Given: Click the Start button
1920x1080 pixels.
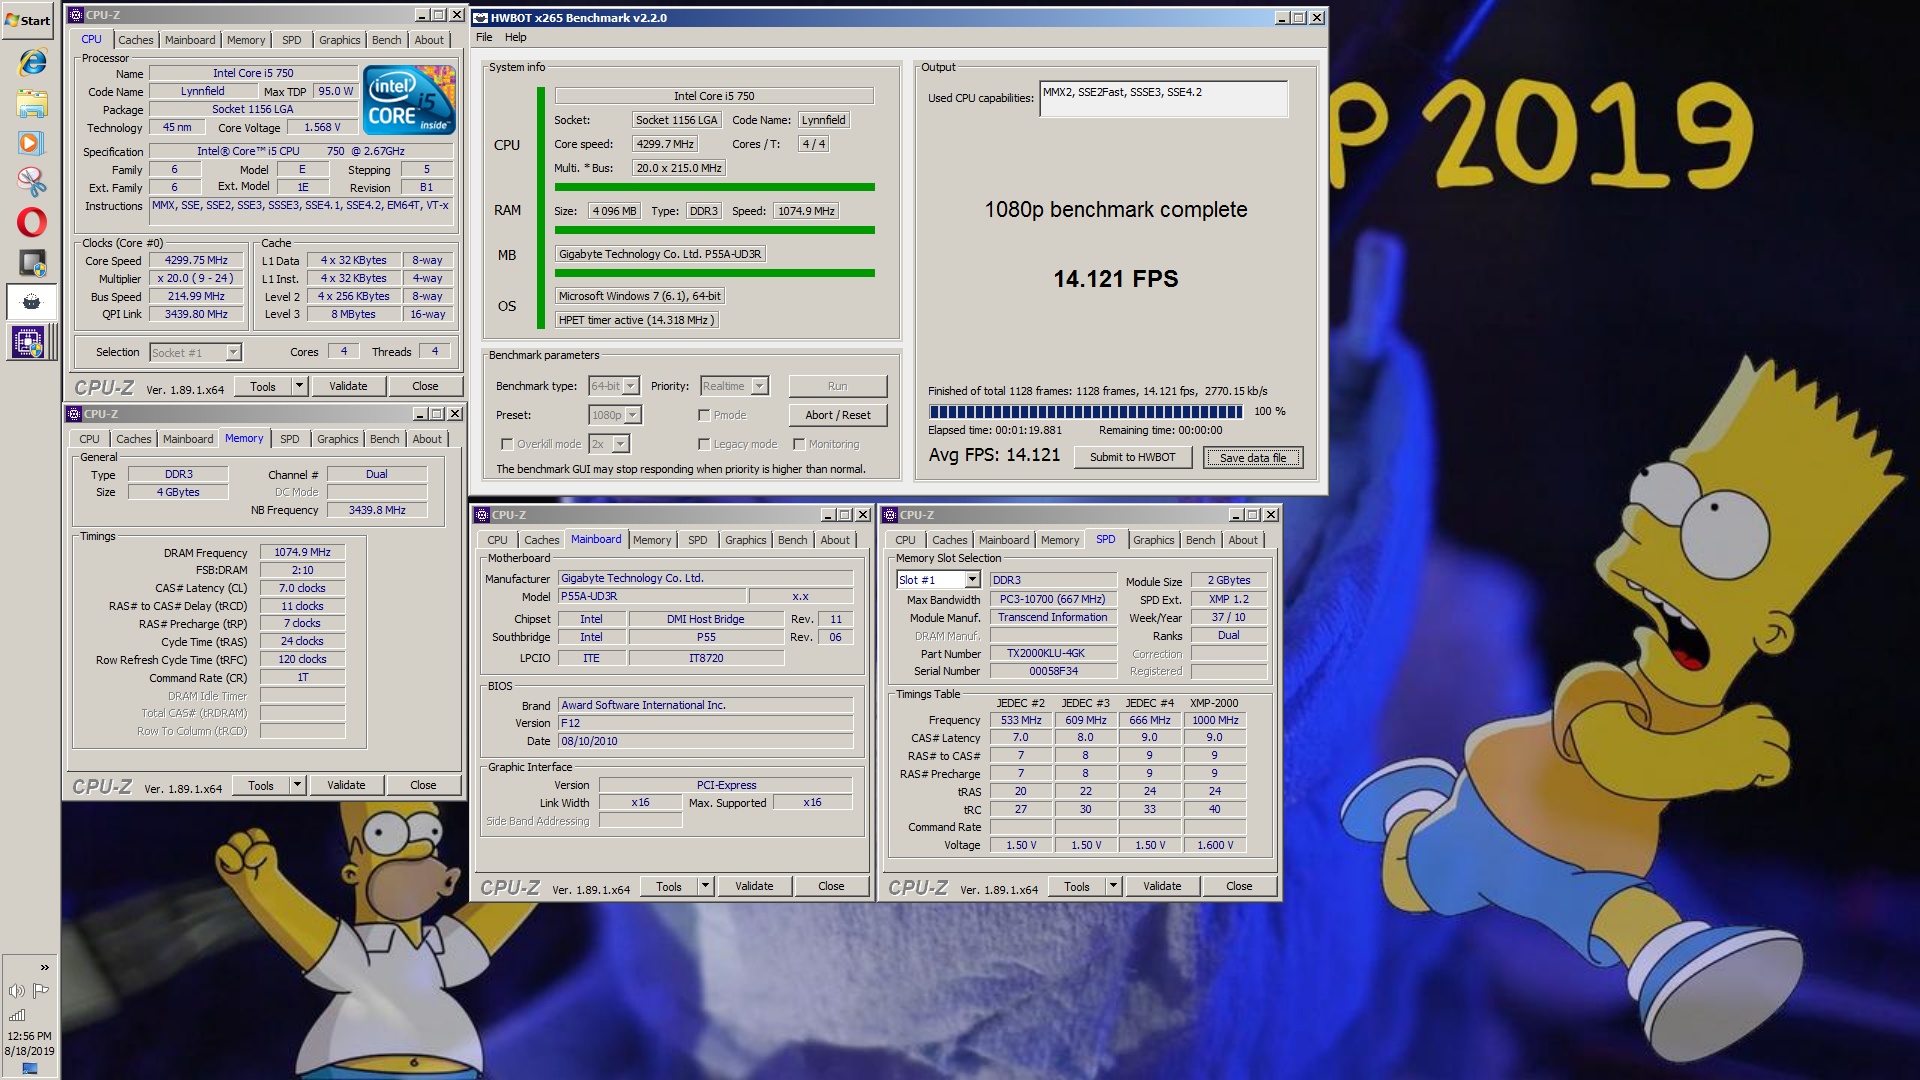Looking at the screenshot, I should point(28,20).
